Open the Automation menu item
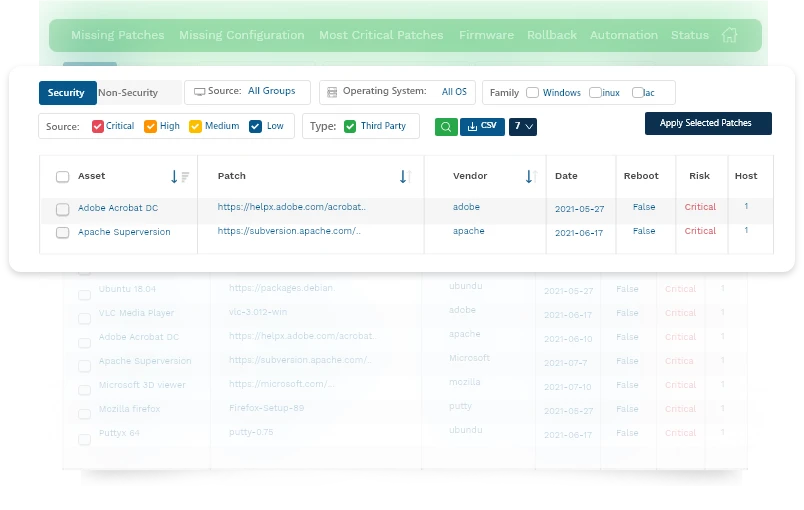804x510 pixels. [x=624, y=35]
